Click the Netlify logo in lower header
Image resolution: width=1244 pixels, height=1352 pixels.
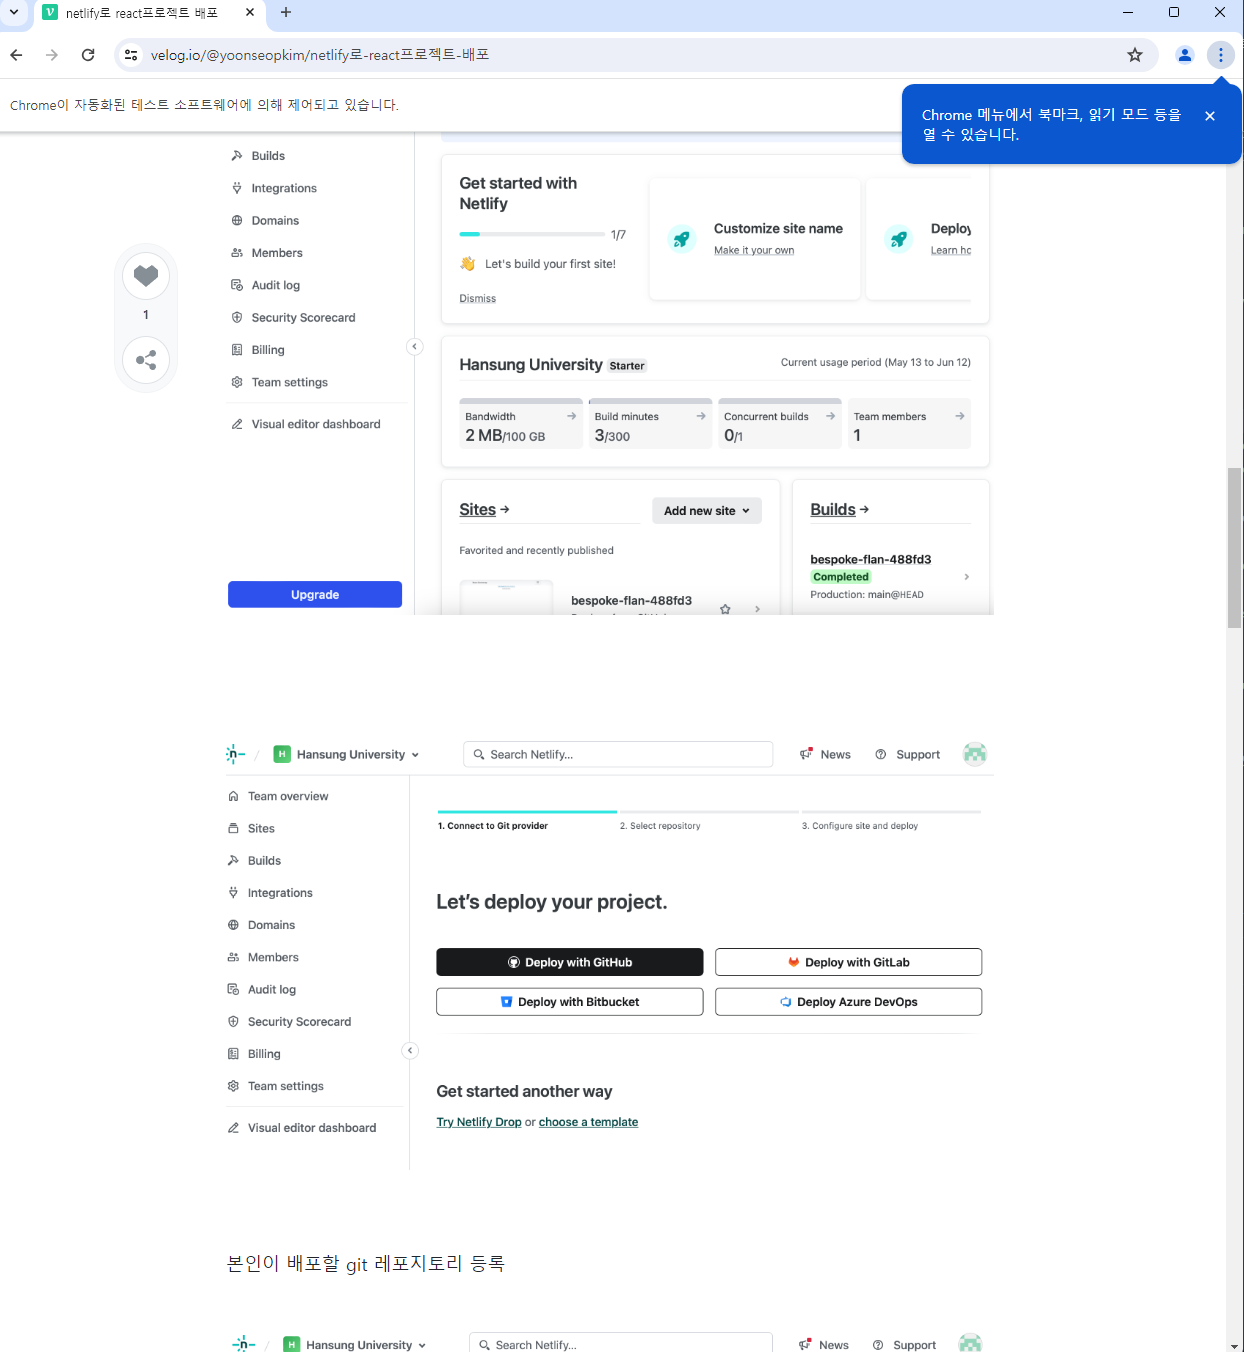click(236, 754)
